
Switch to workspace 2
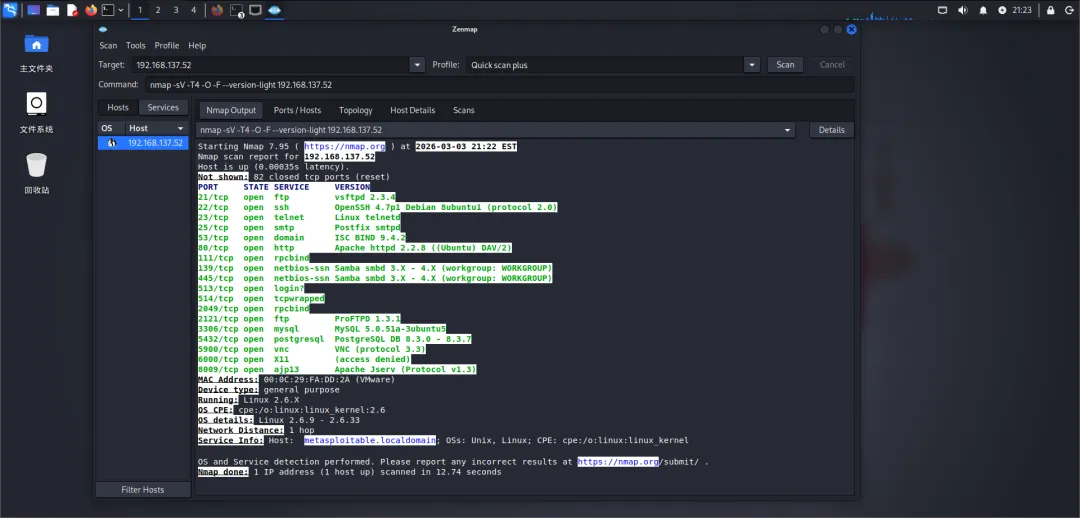coord(158,10)
